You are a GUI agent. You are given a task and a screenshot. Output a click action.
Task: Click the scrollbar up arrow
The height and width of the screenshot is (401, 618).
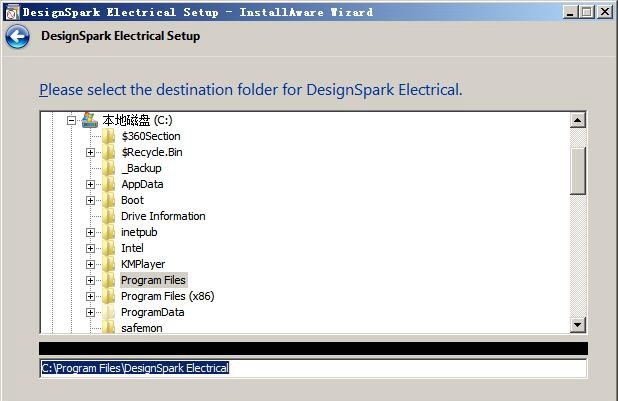(x=577, y=120)
